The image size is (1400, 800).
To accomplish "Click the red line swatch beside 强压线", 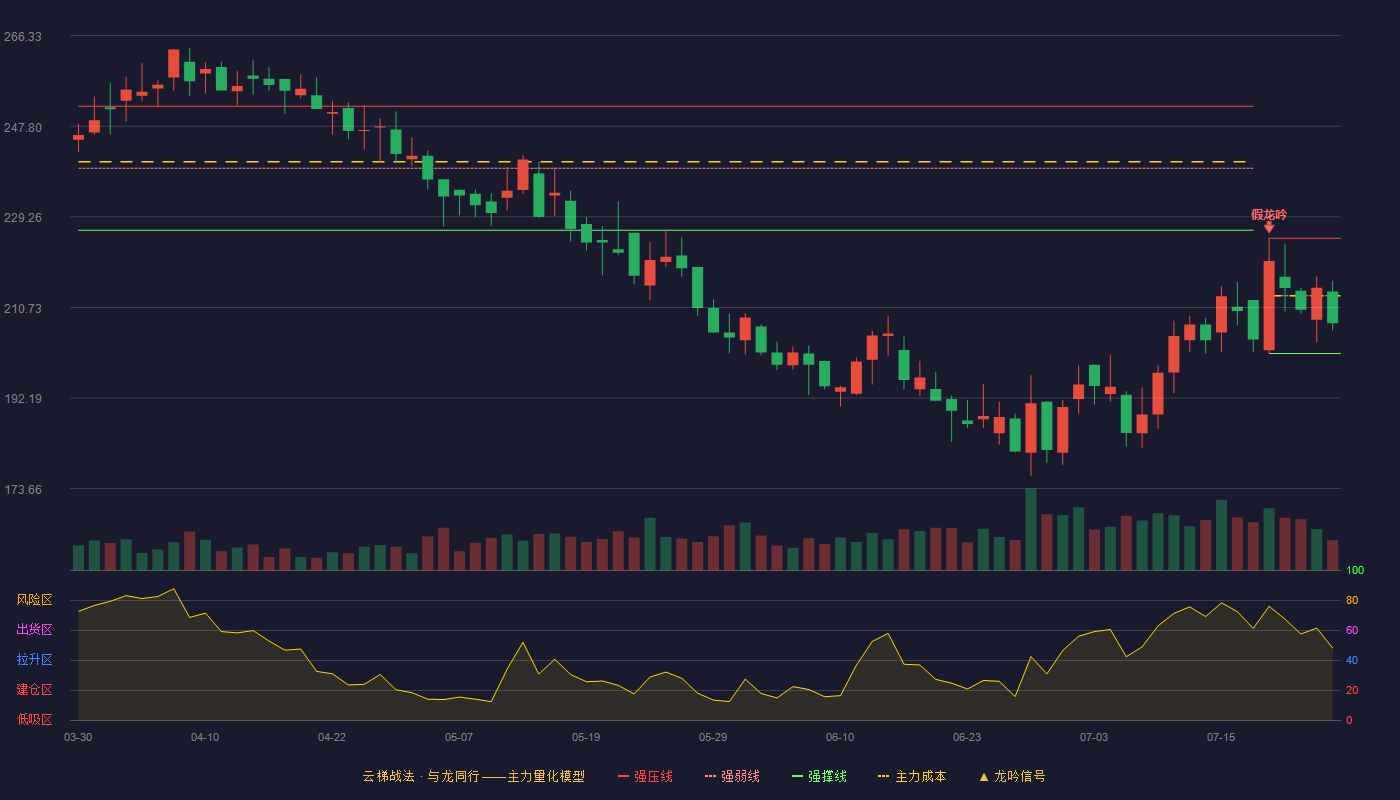I will click(624, 776).
